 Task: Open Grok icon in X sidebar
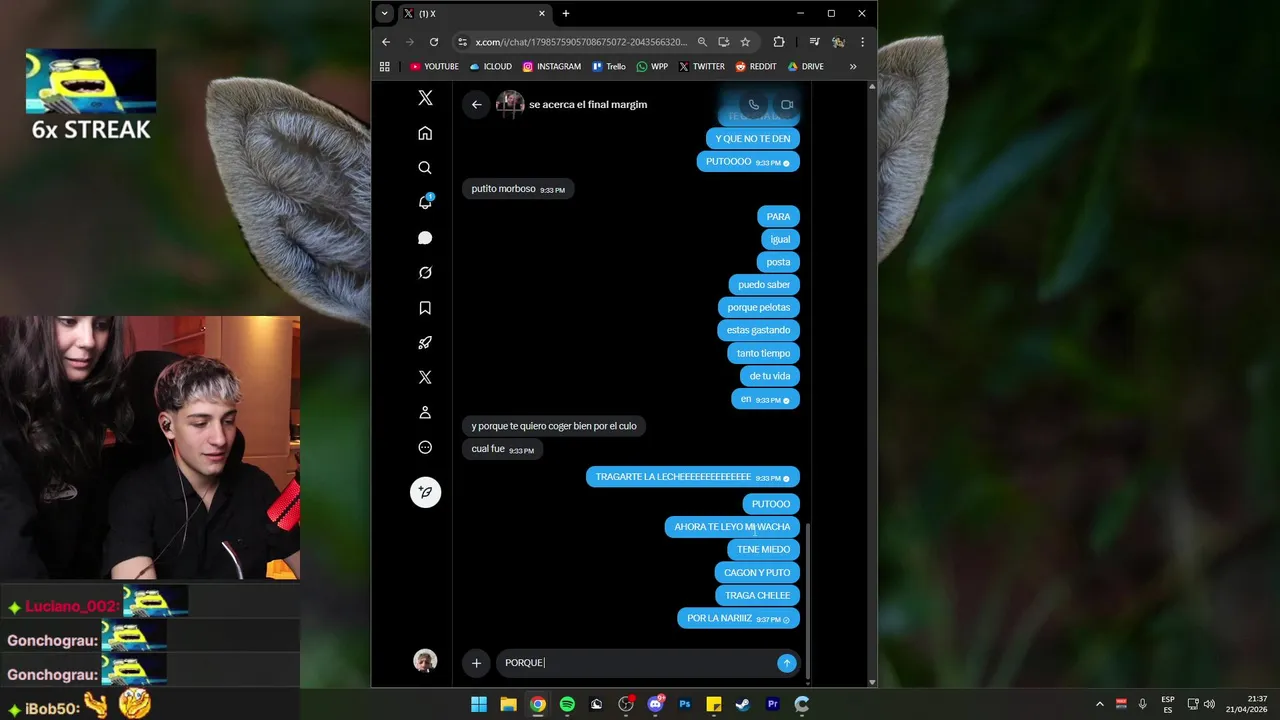point(425,273)
